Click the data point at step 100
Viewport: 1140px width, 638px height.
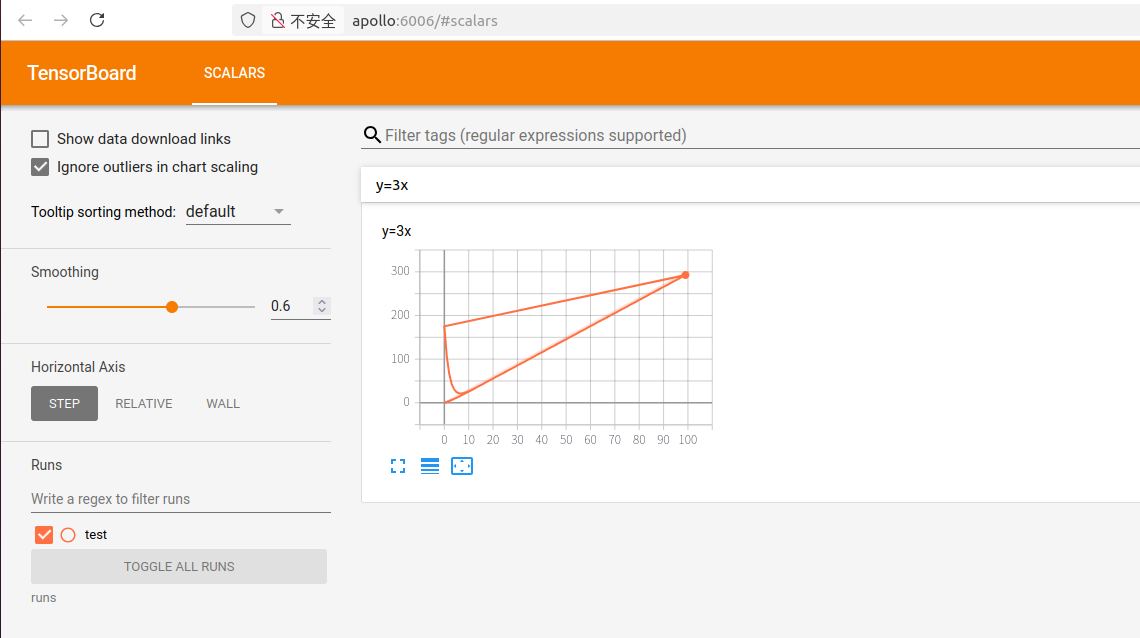685,275
